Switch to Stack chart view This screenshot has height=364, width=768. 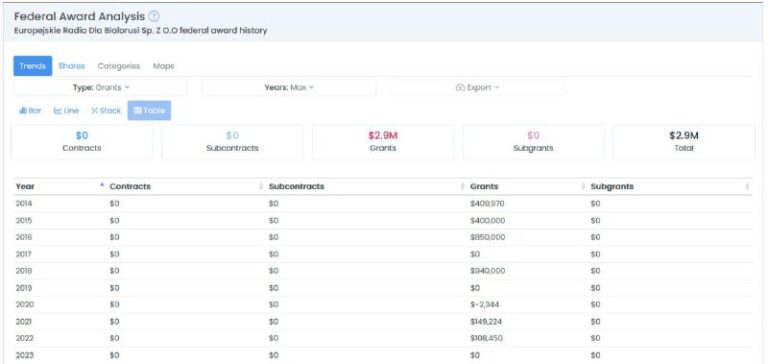[x=106, y=111]
